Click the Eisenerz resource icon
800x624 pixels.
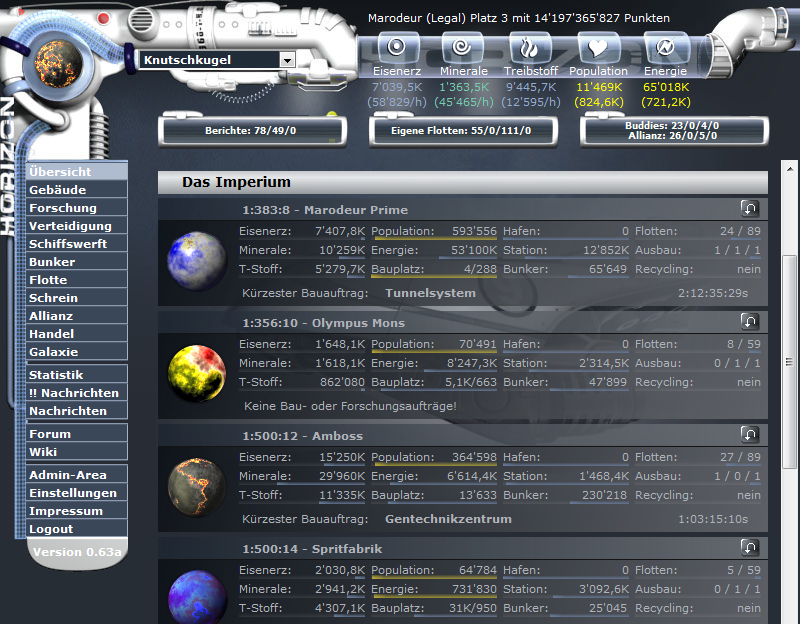(396, 47)
